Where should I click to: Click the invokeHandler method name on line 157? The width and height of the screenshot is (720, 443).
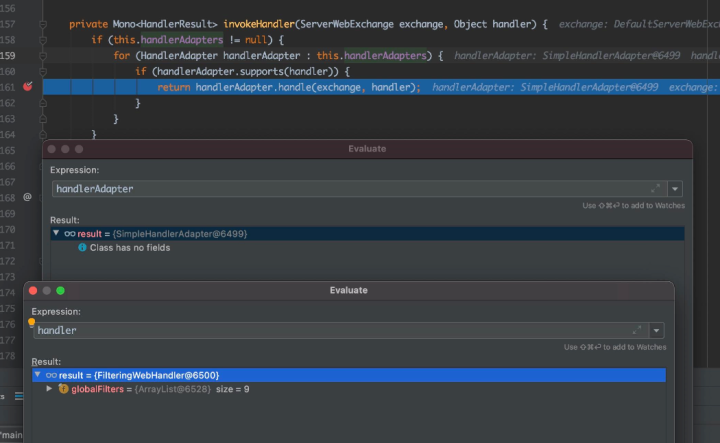coord(259,24)
